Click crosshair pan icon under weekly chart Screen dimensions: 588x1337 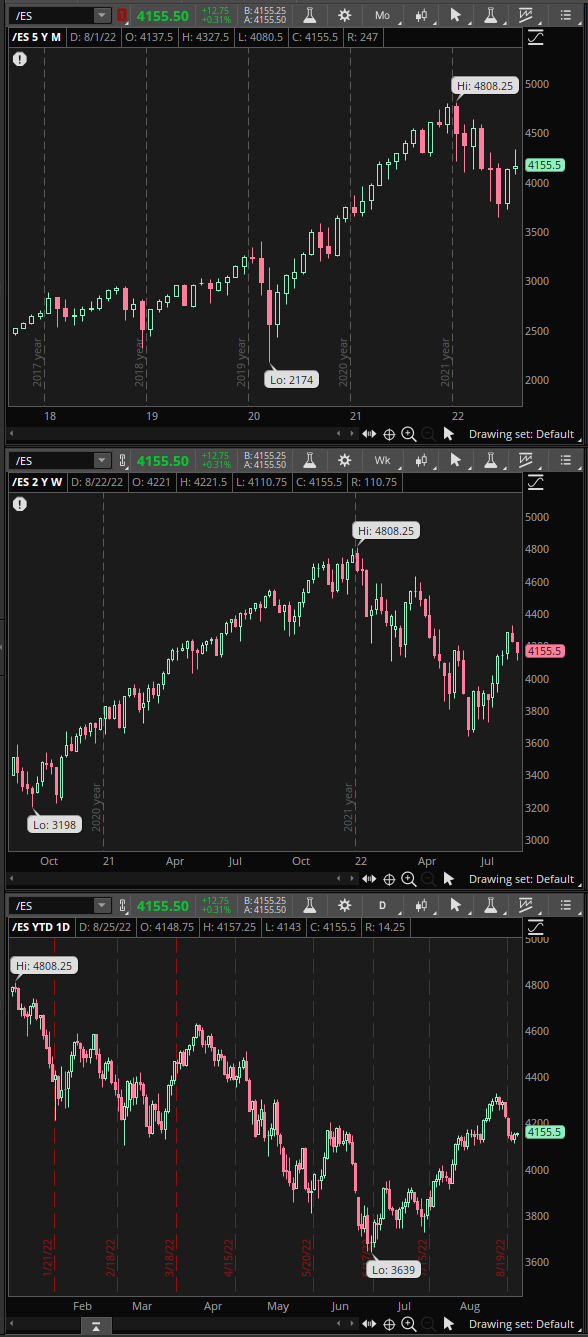389,879
